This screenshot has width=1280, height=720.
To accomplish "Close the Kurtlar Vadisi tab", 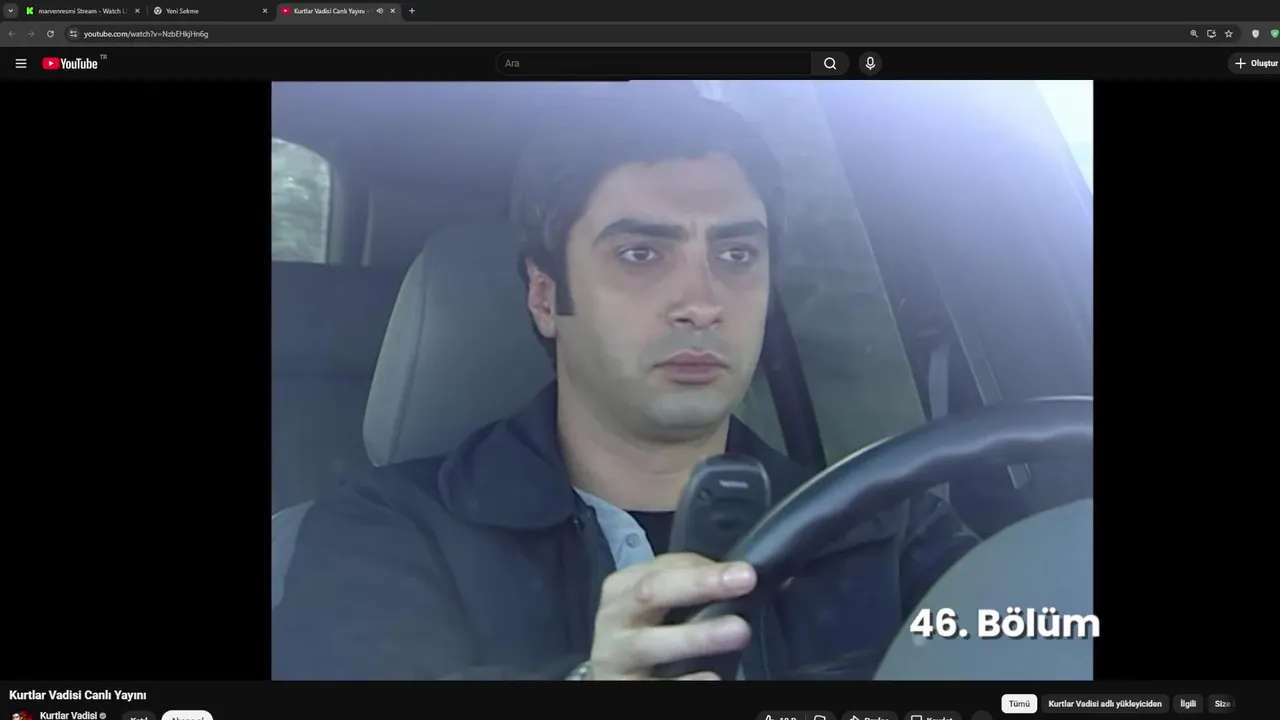I will tap(393, 11).
